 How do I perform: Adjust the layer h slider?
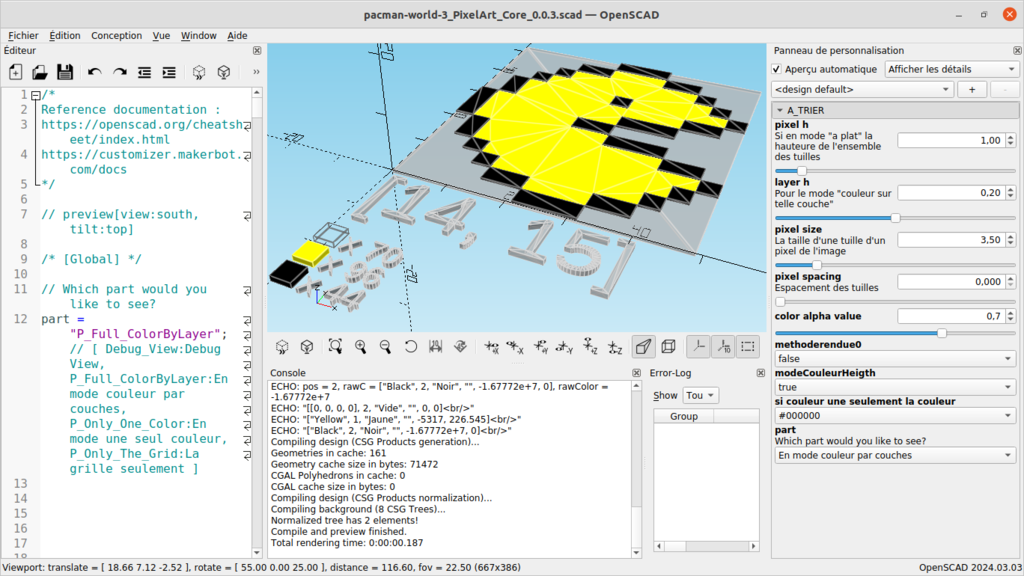click(895, 217)
